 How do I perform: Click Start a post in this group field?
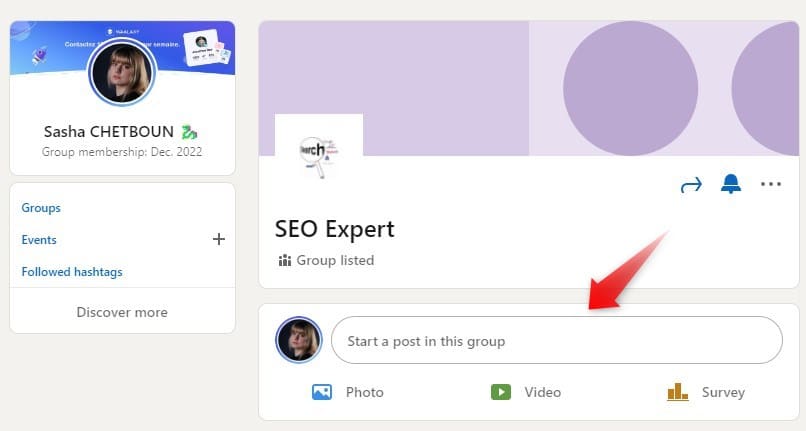pos(557,340)
